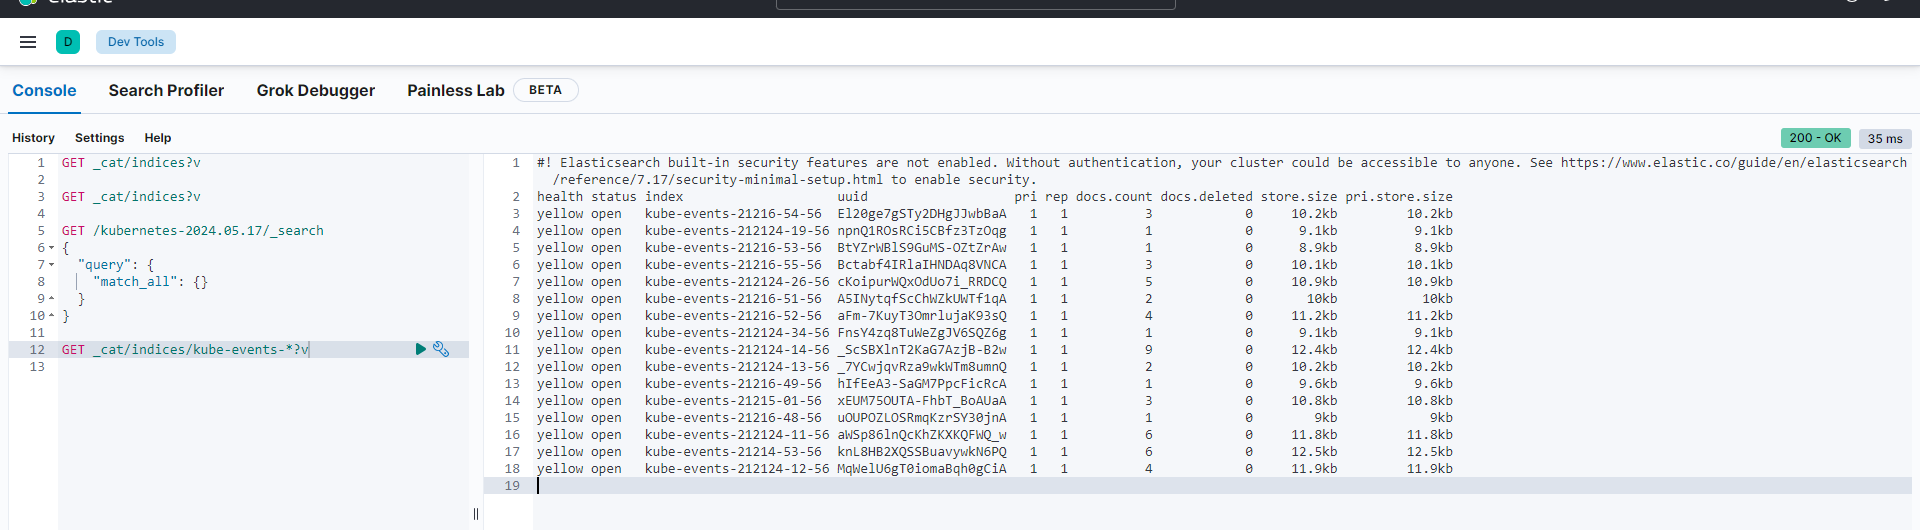The width and height of the screenshot is (1920, 530).
Task: Click index kube-events-212124-13-56
Action: (737, 366)
